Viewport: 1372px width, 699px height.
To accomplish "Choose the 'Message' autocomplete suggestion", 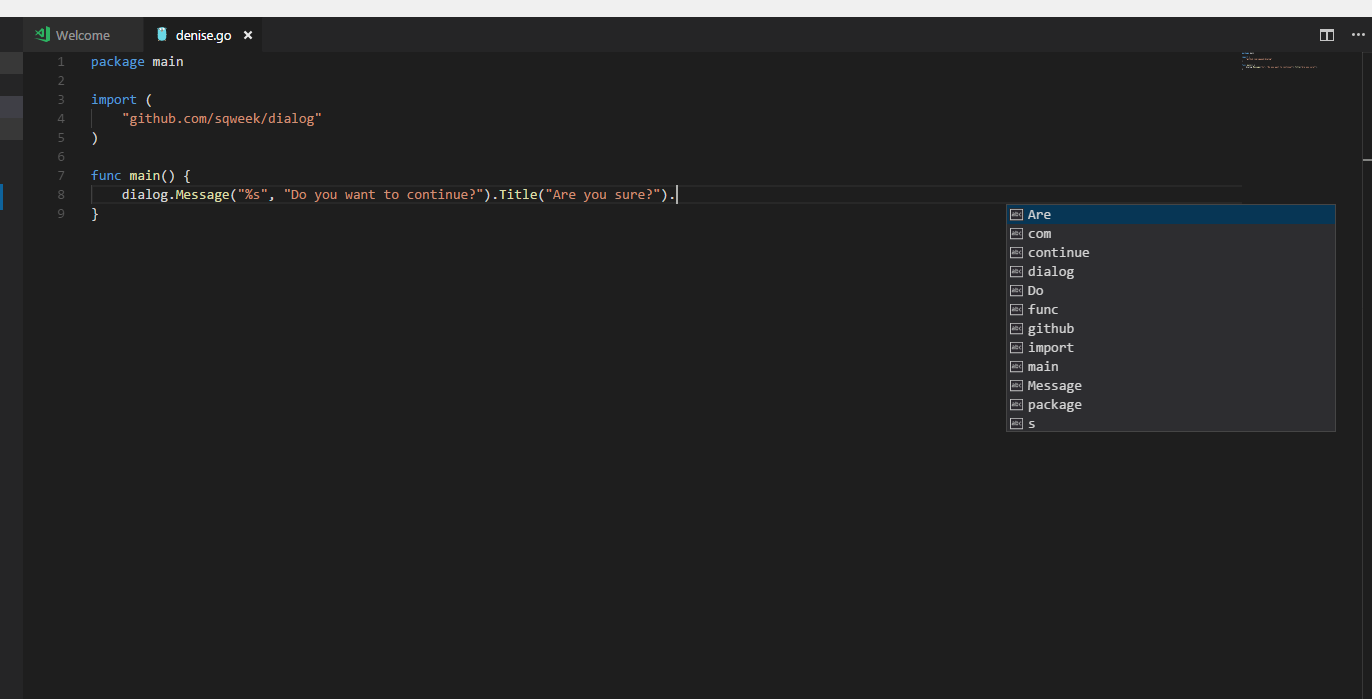I will point(1170,385).
